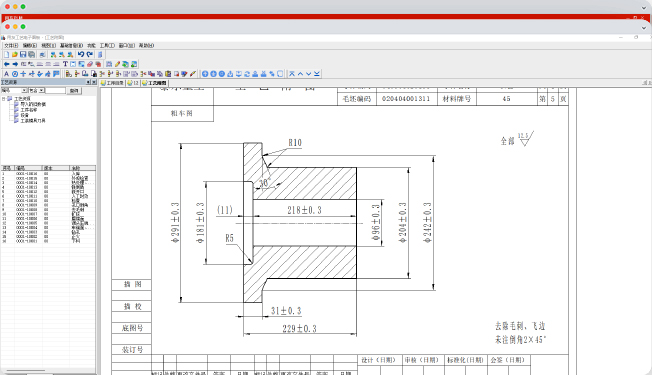This screenshot has height=375, width=652.
Task: Click the paste clipboard icon in the toolbar
Action: click(168, 74)
